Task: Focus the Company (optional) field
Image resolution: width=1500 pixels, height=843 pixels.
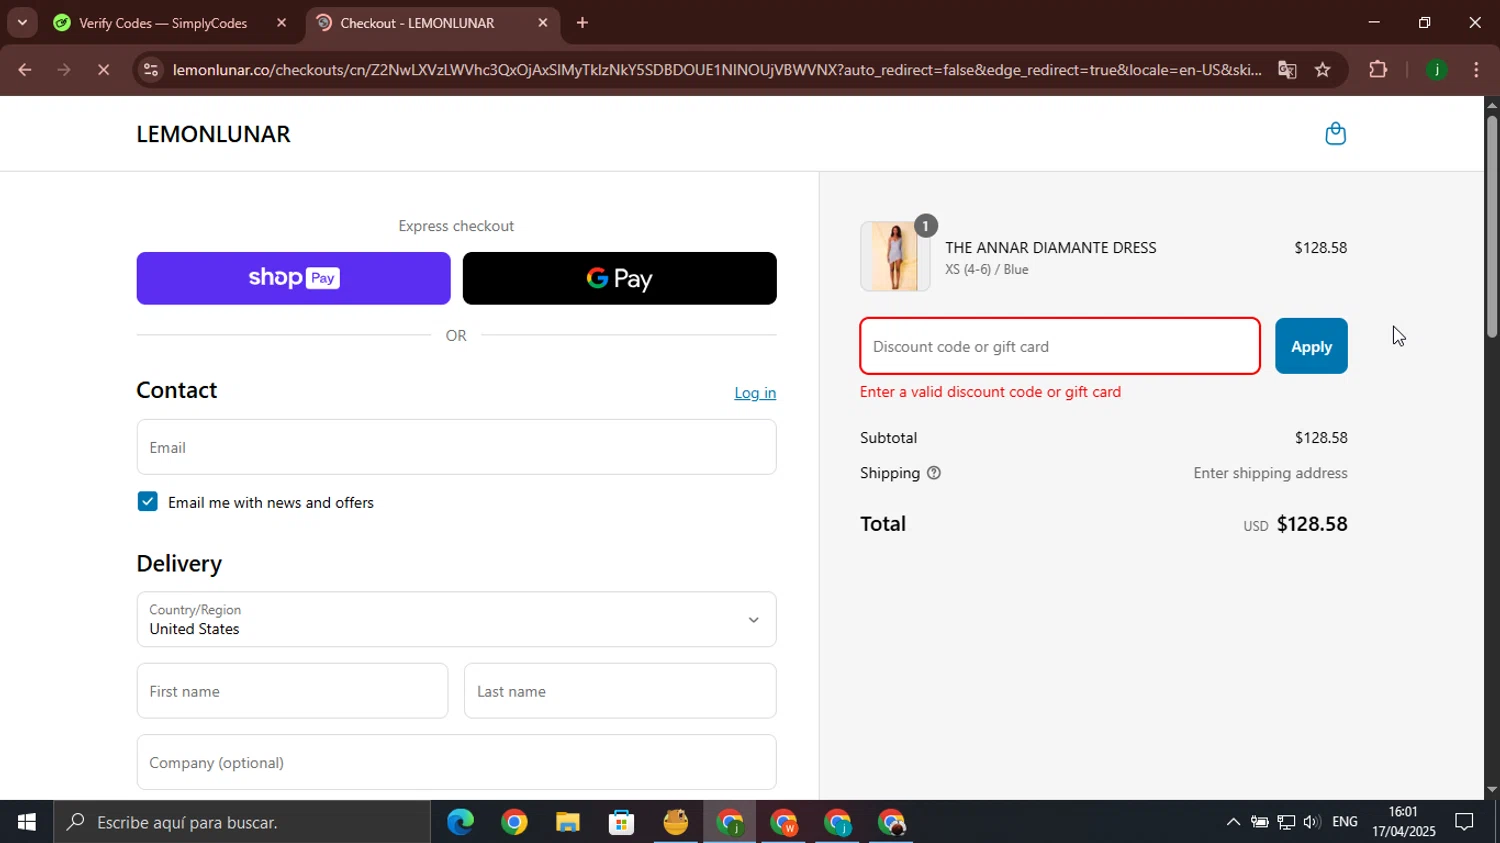Action: (456, 762)
